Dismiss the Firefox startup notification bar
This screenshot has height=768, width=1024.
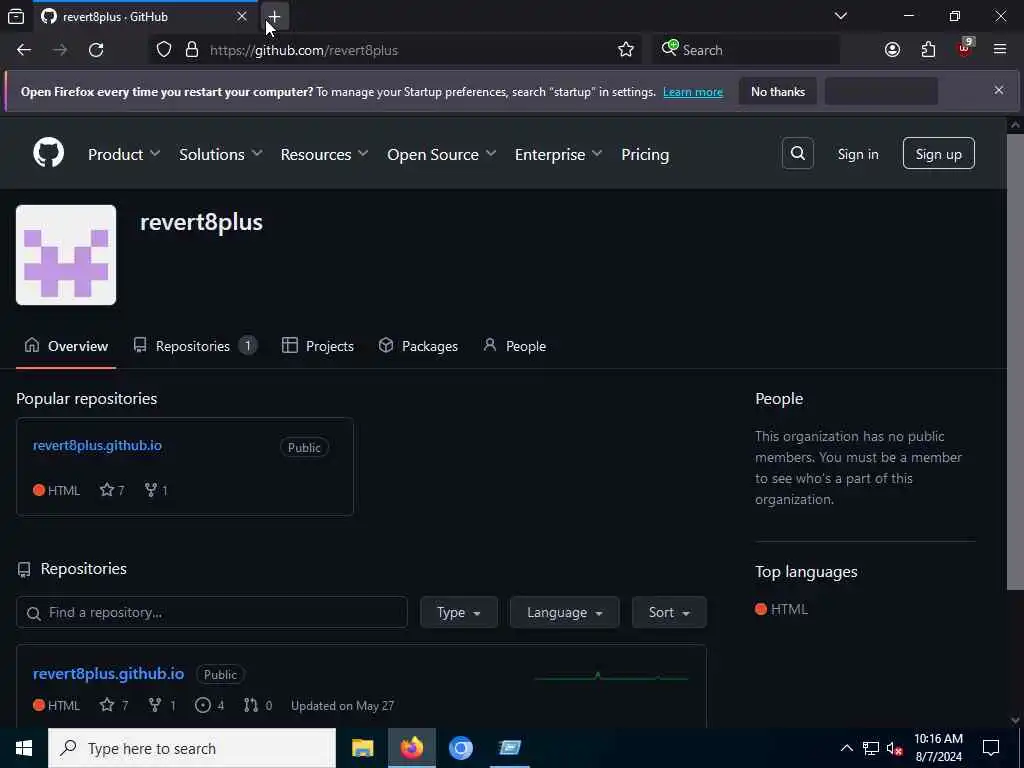pos(999,90)
